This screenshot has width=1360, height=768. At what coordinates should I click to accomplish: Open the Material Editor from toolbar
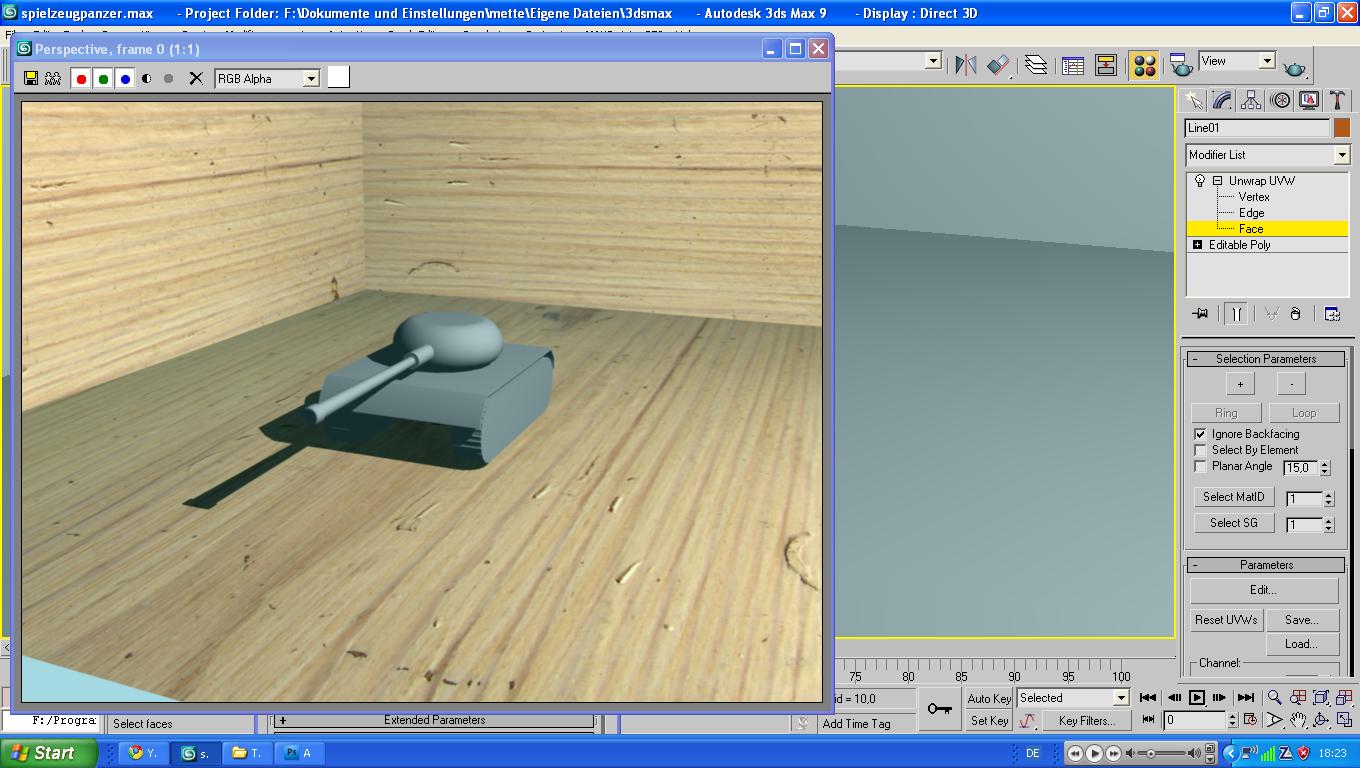point(1144,66)
